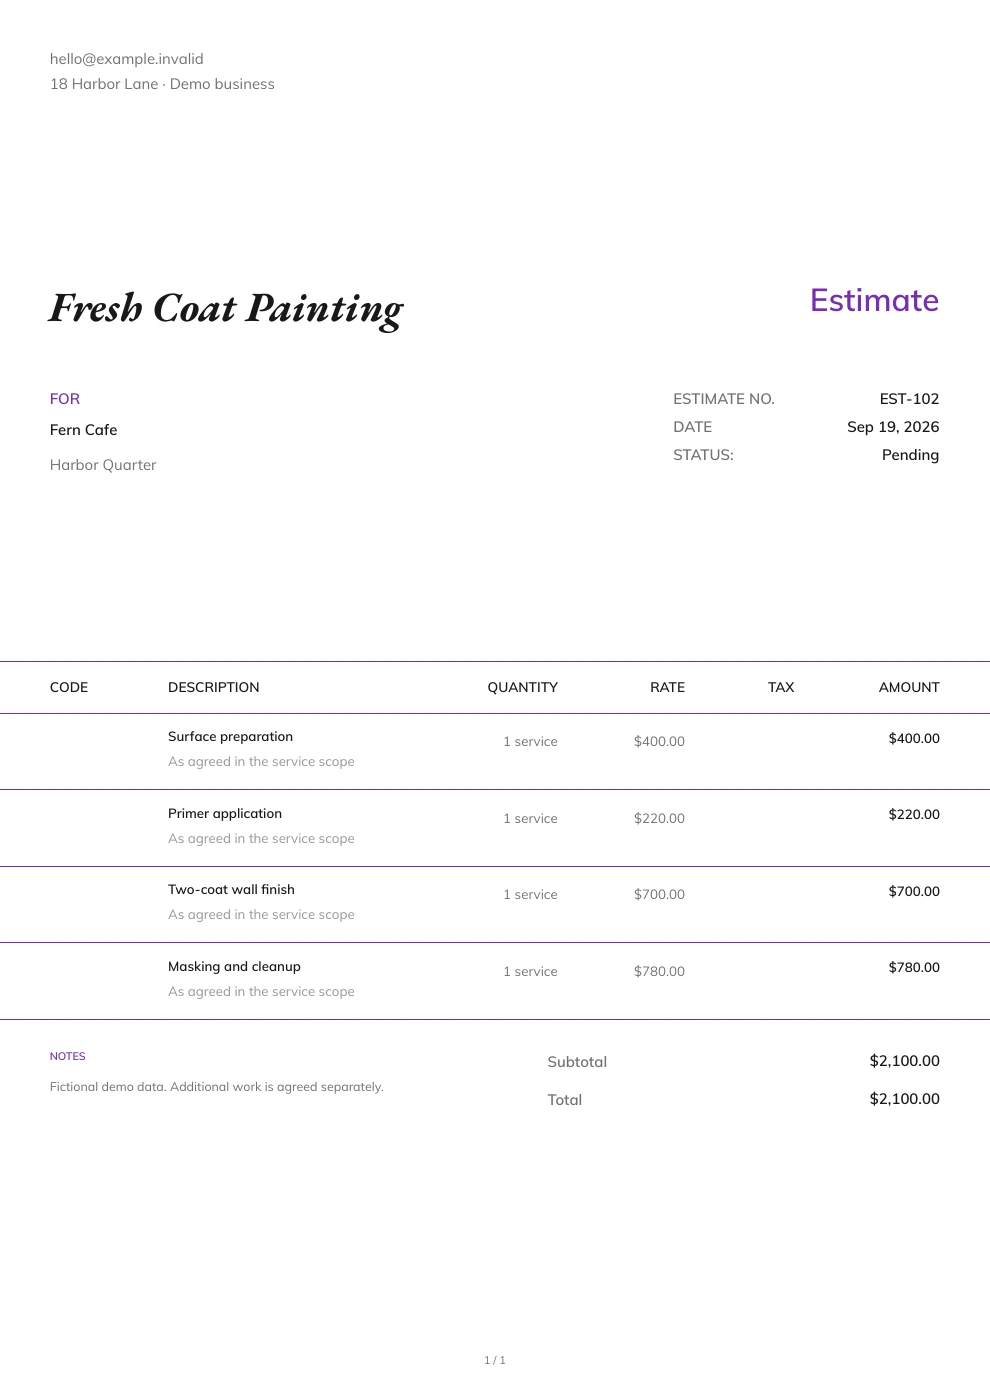Select the Fictional demo data note text
Viewport: 990px width, 1400px height.
coord(217,1087)
